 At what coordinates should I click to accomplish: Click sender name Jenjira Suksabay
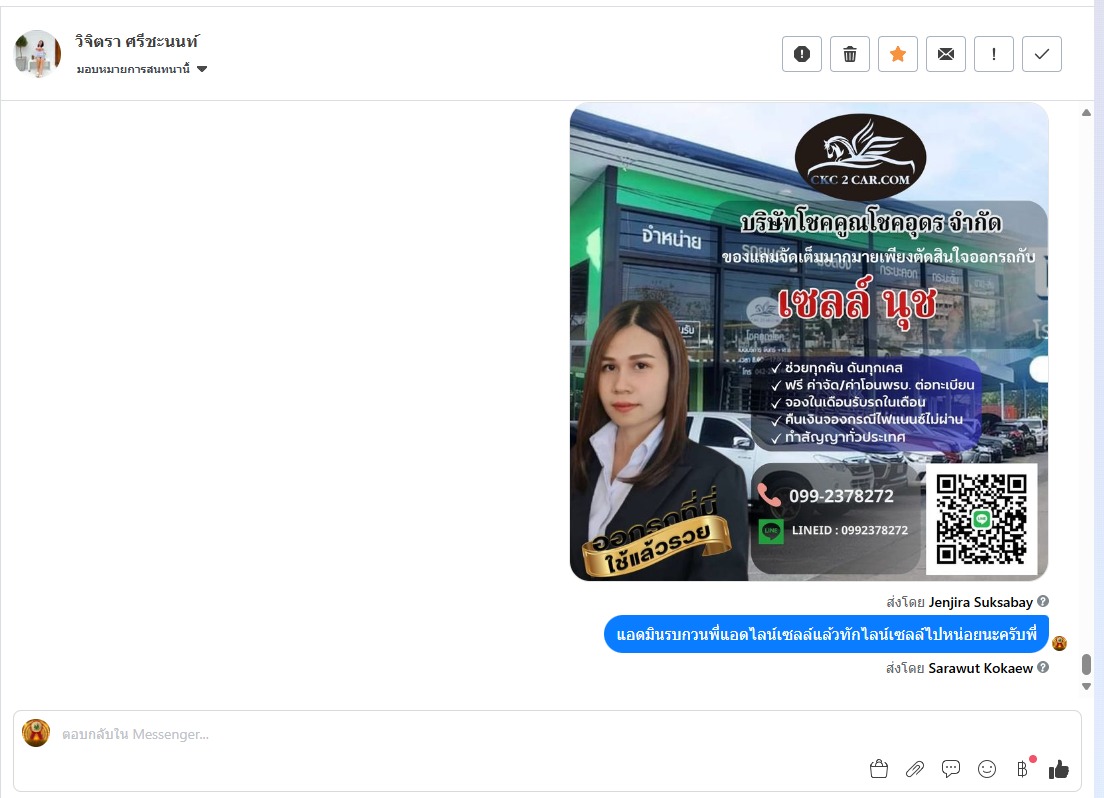(980, 602)
